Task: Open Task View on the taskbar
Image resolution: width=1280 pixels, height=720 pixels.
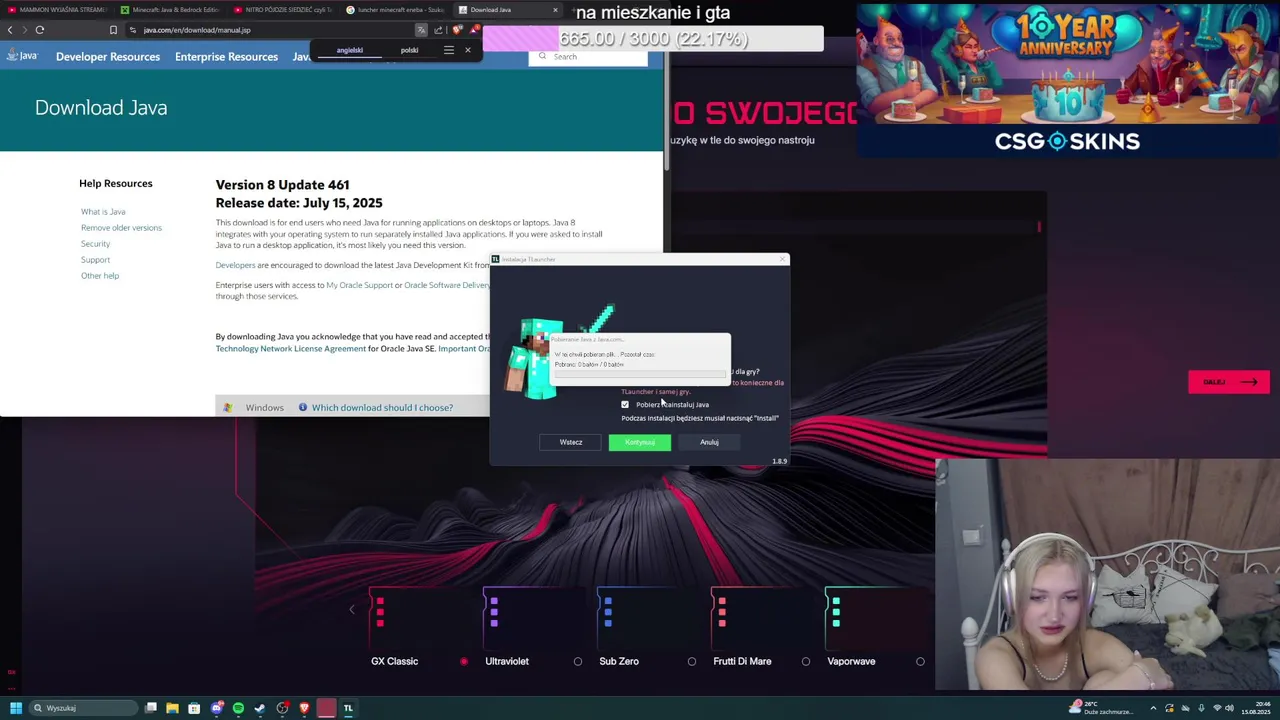Action: pyautogui.click(x=151, y=708)
